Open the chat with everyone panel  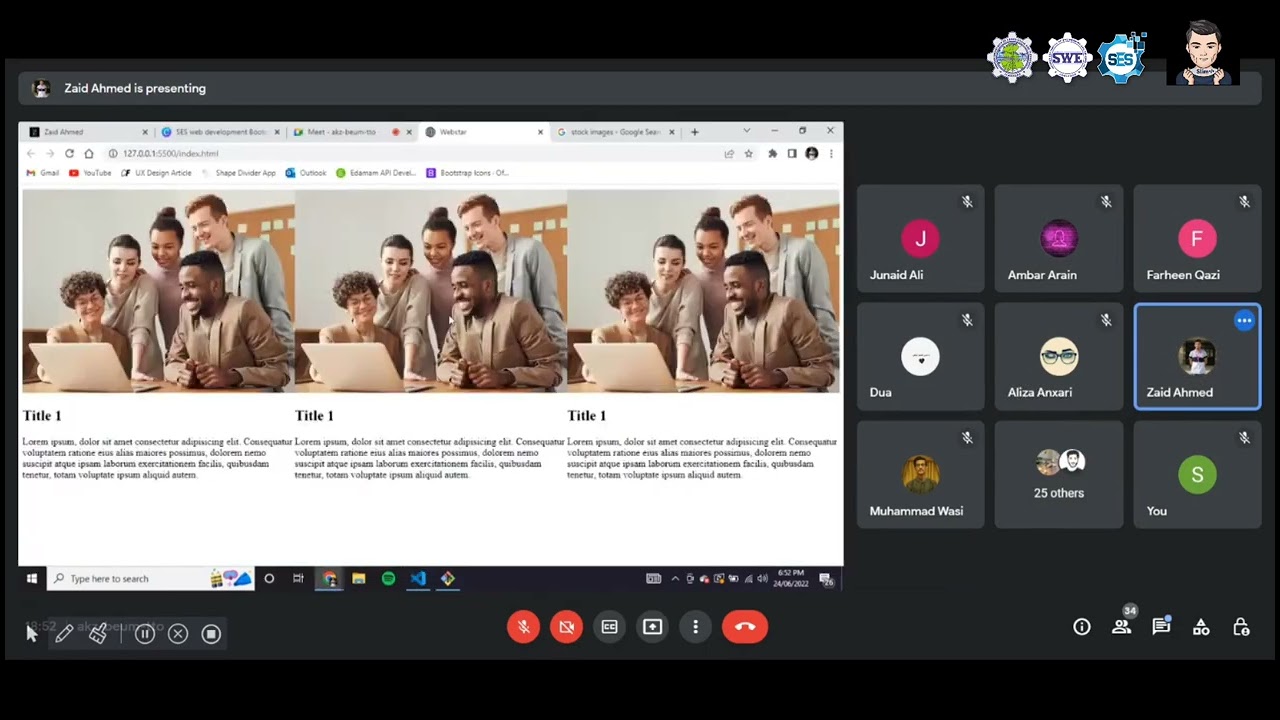click(1161, 627)
